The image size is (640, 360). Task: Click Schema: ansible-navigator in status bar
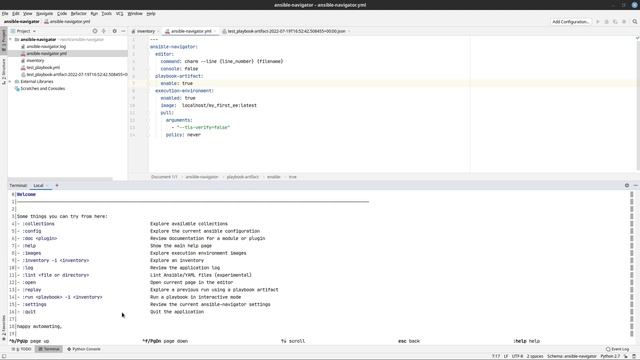click(x=572, y=356)
